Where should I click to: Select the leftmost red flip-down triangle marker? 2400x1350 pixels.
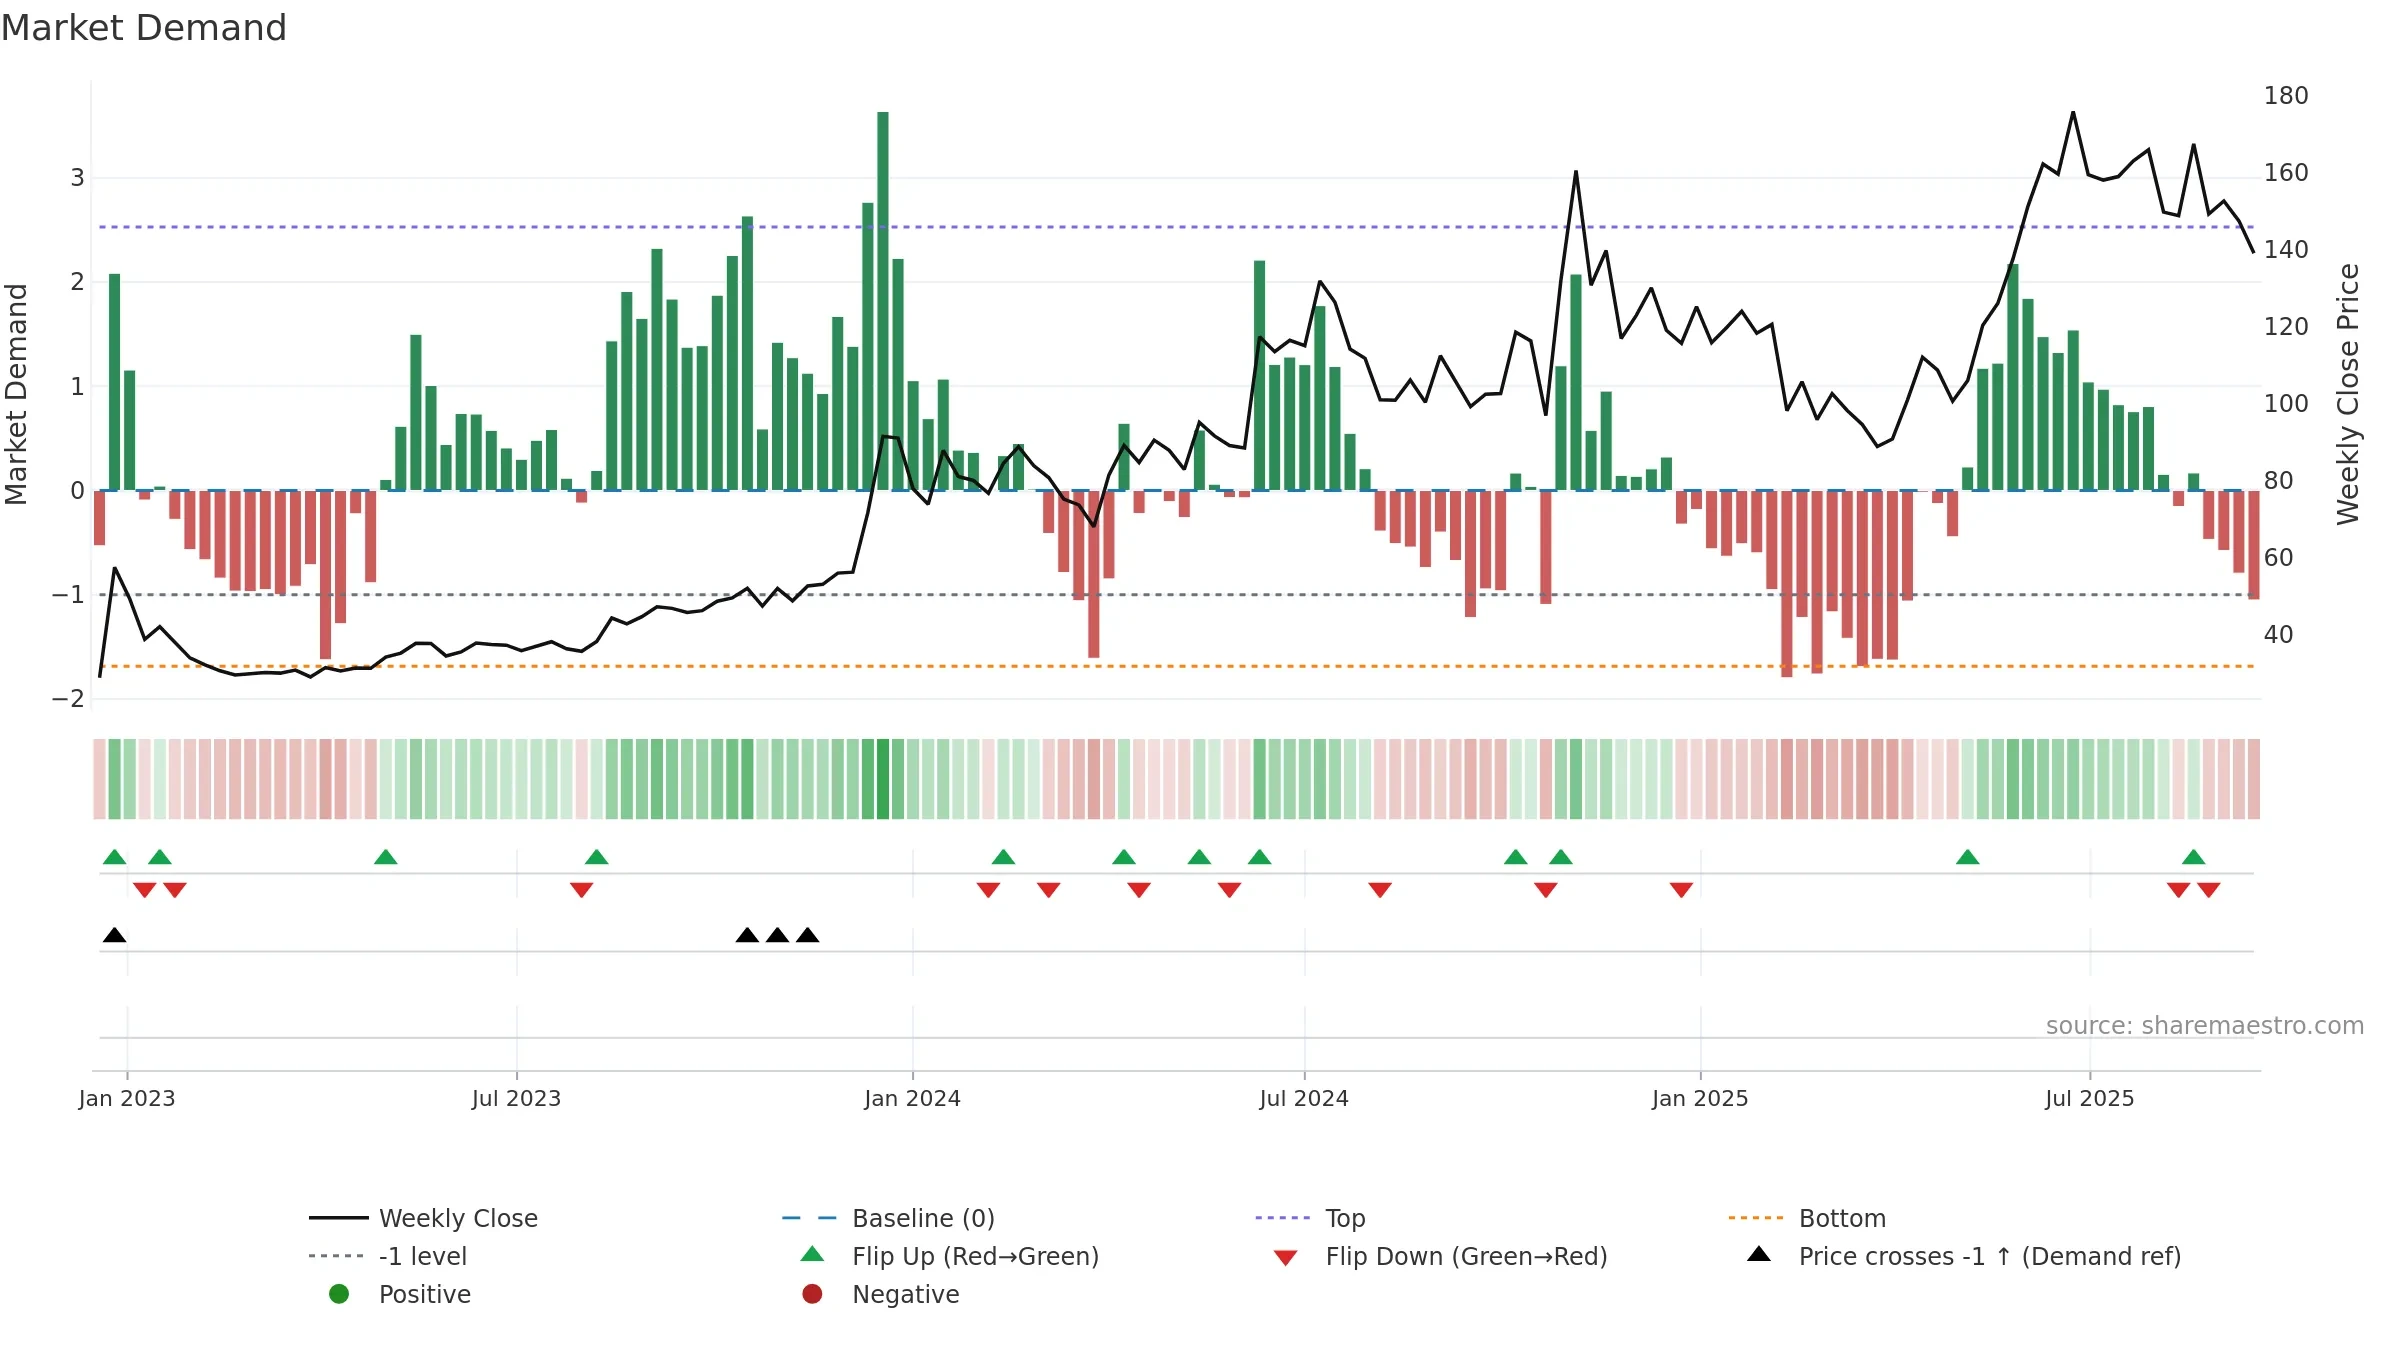(145, 890)
